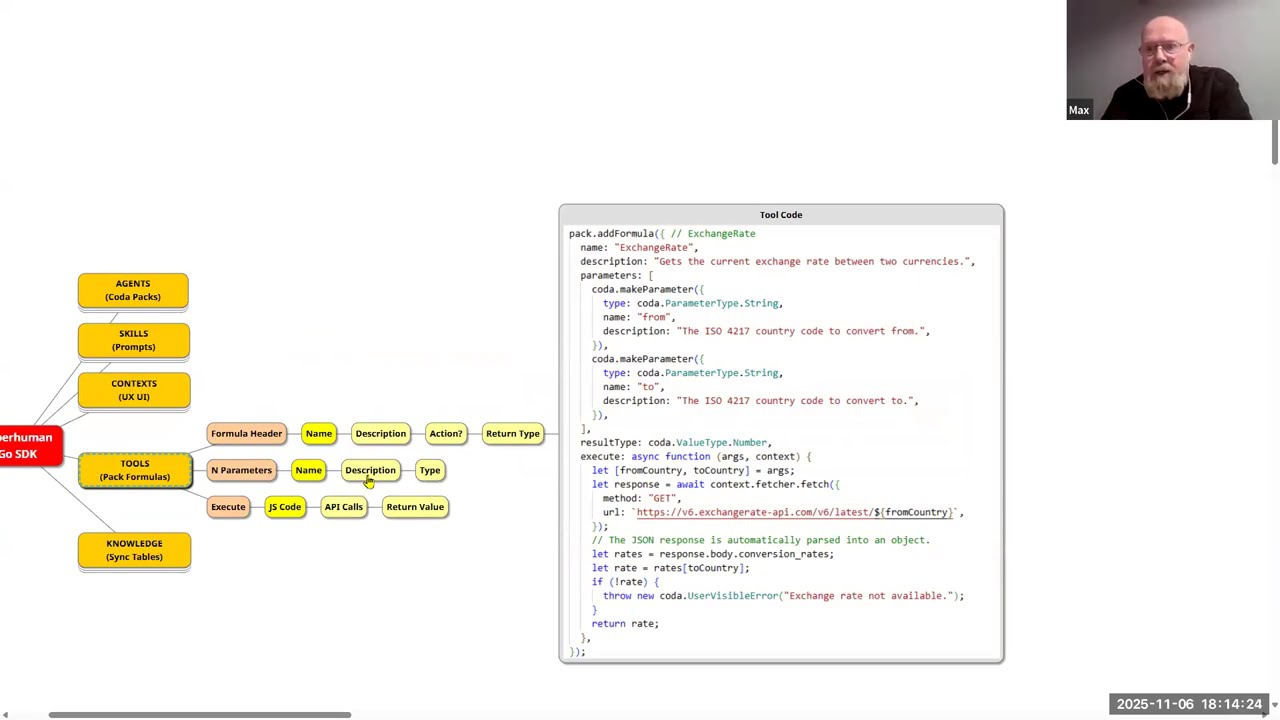
Task: Click the horizontal scrollbar thumb at the bottom
Action: 199,715
